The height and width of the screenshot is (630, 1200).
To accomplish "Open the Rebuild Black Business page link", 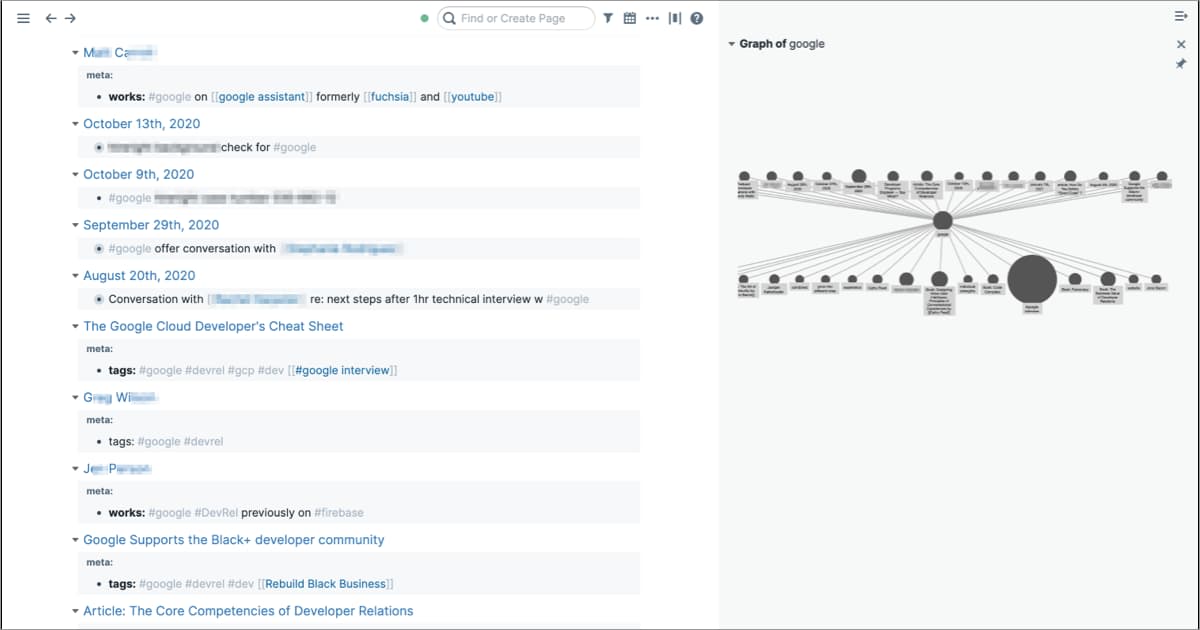I will 325,584.
